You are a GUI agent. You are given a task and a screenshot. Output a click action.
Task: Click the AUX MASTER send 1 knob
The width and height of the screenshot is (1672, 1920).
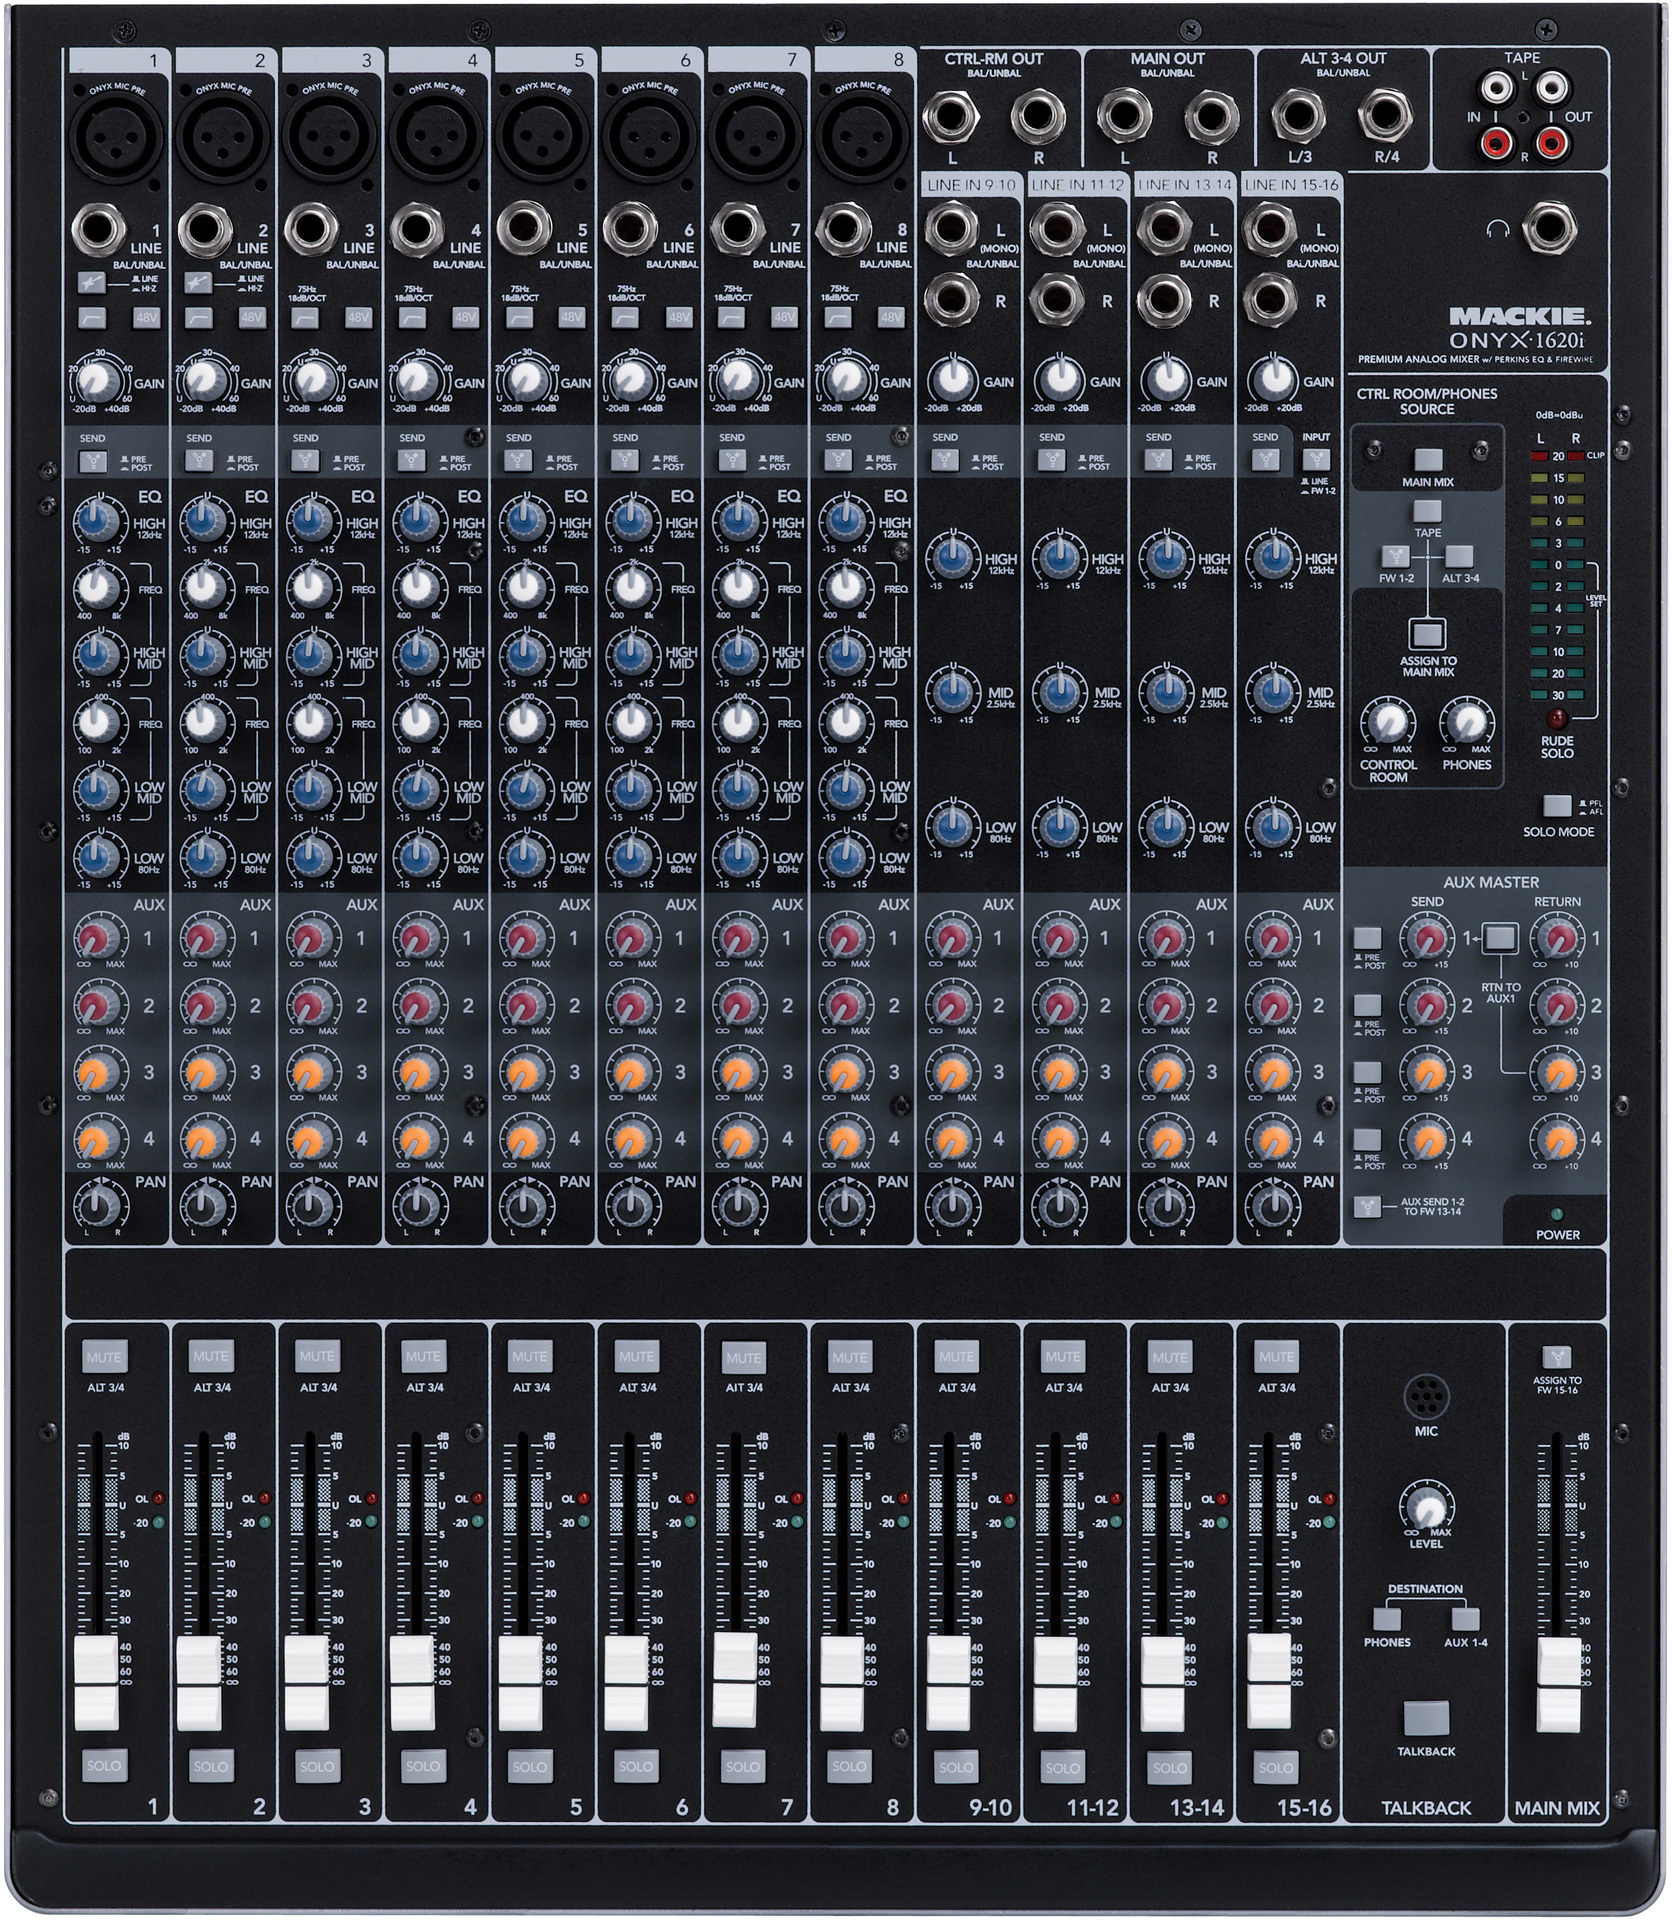[x=1427, y=939]
